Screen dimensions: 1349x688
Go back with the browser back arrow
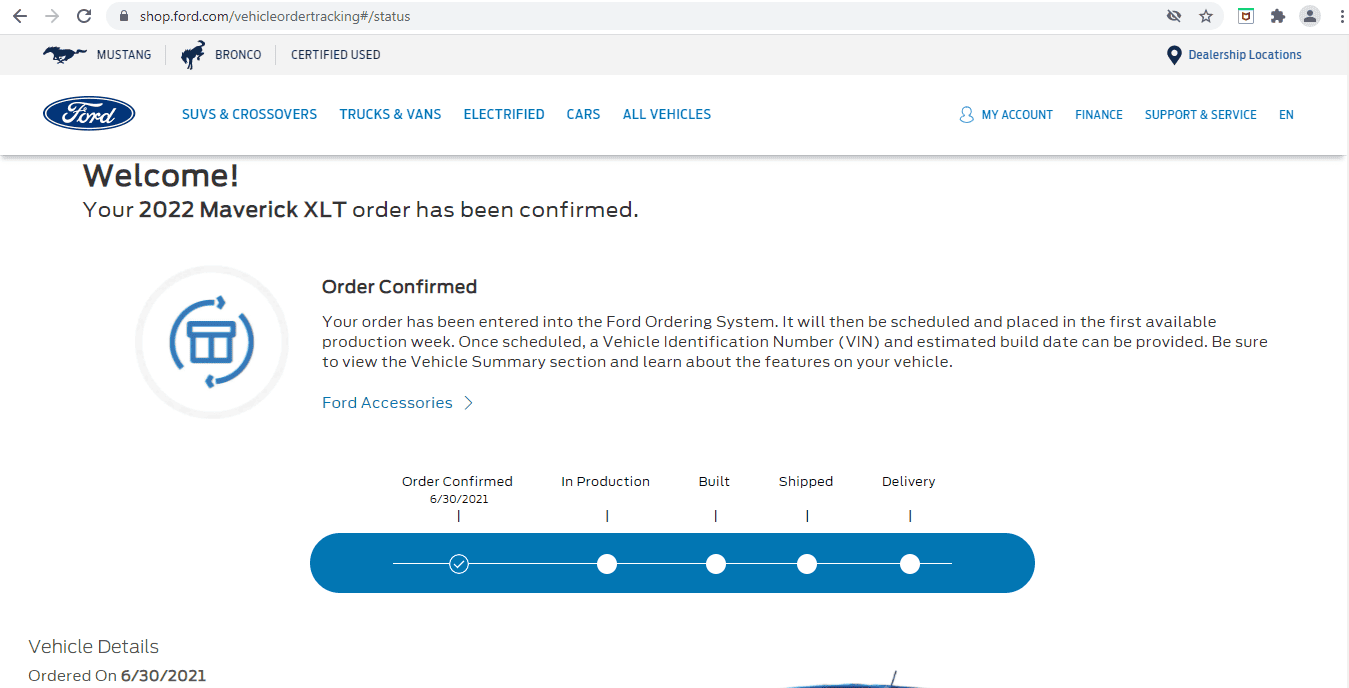(20, 16)
